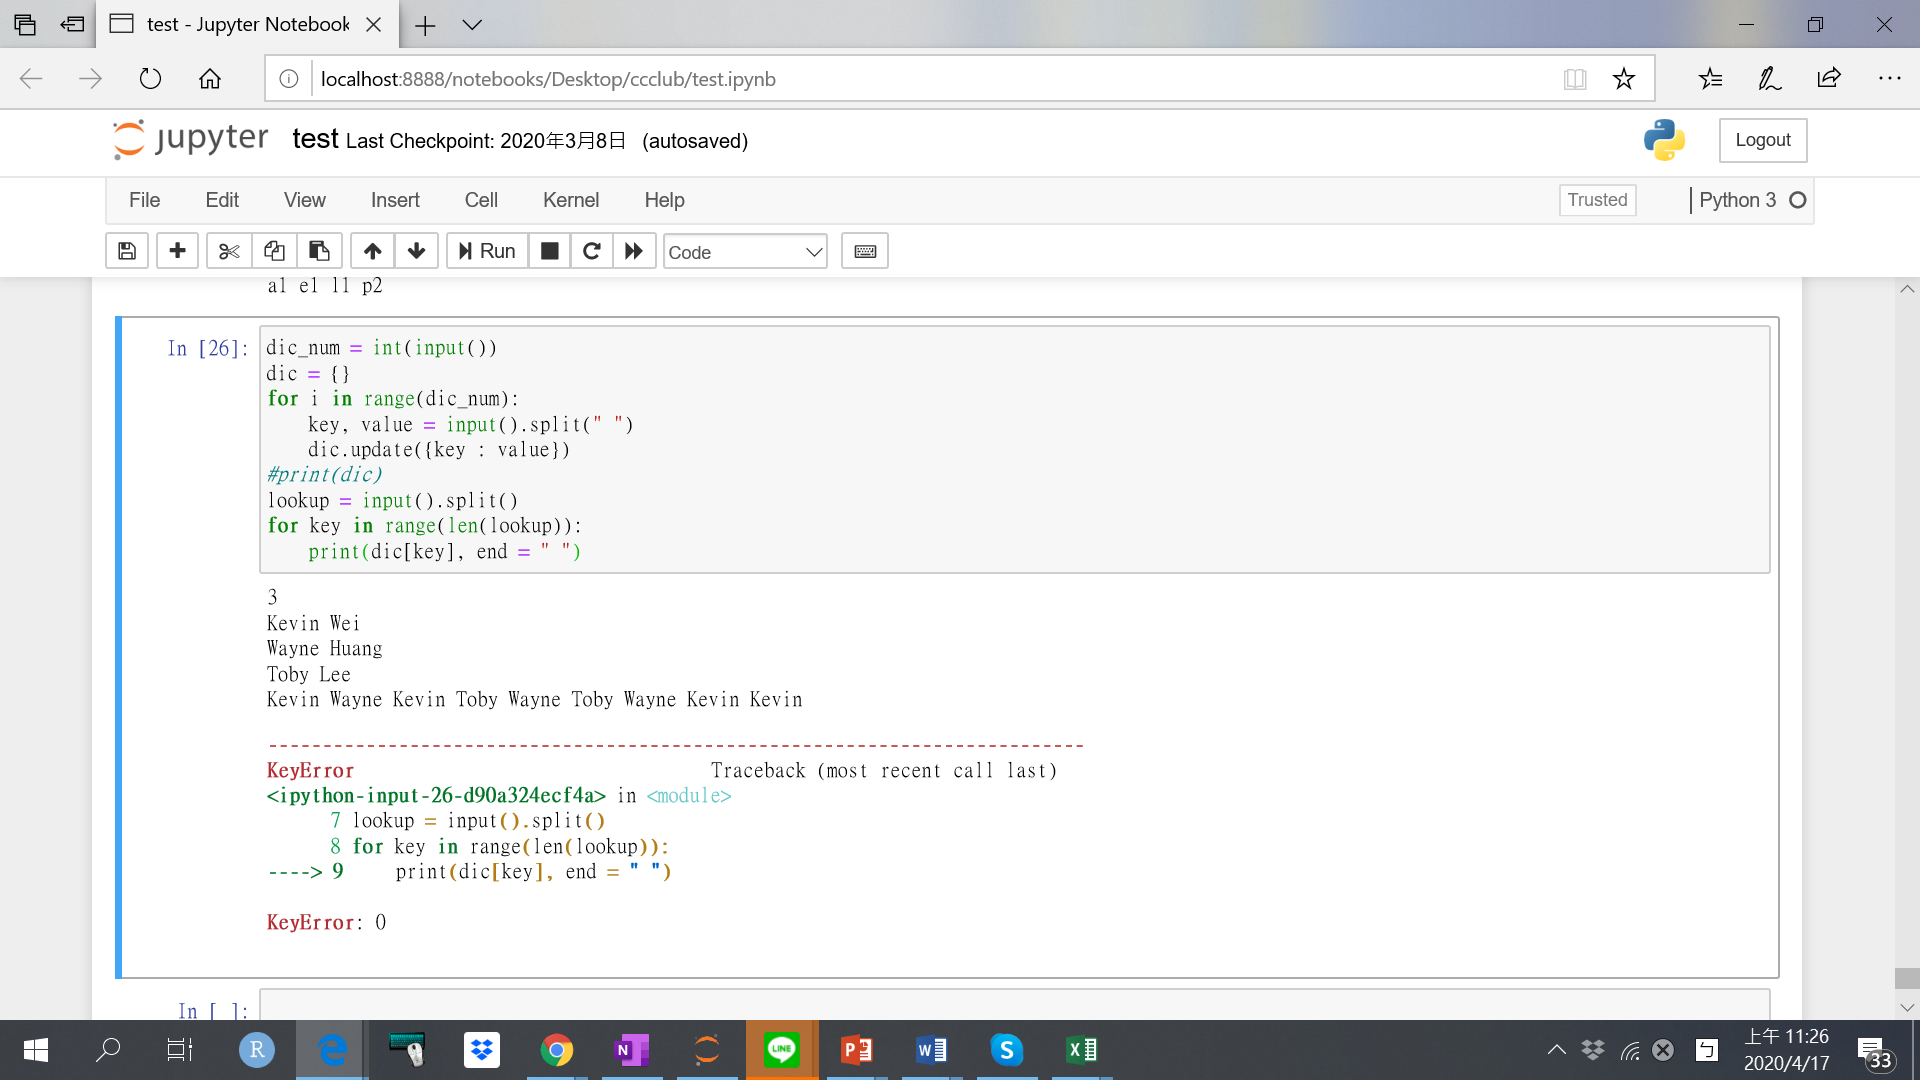Add this page to favorites via the star
Viewport: 1920px width, 1080px height.
click(x=1624, y=79)
